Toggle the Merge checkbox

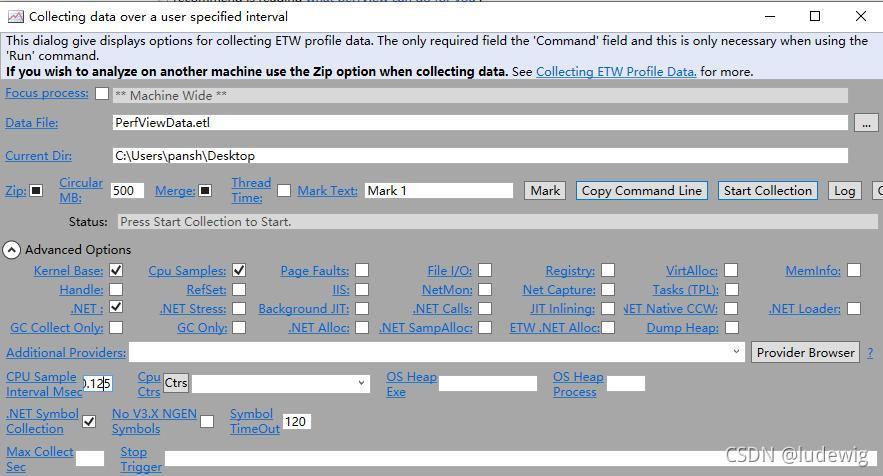pos(205,190)
